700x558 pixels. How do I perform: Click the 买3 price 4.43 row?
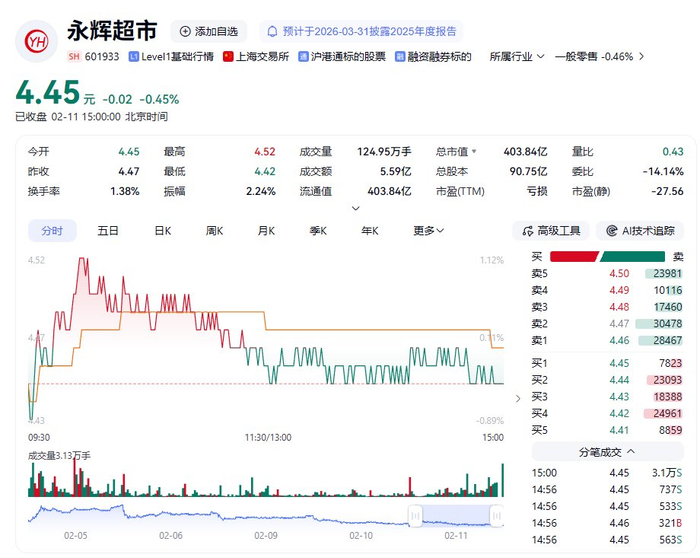pos(607,397)
